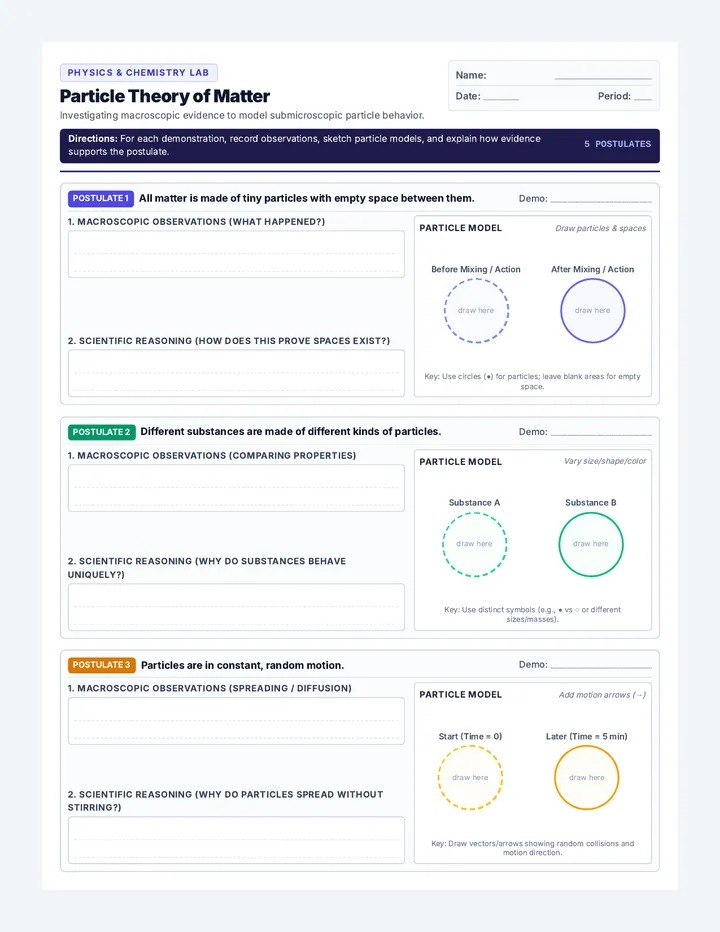The height and width of the screenshot is (932, 720).
Task: Click the spreading/diffusion observations answer box
Action: pyautogui.click(x=236, y=721)
